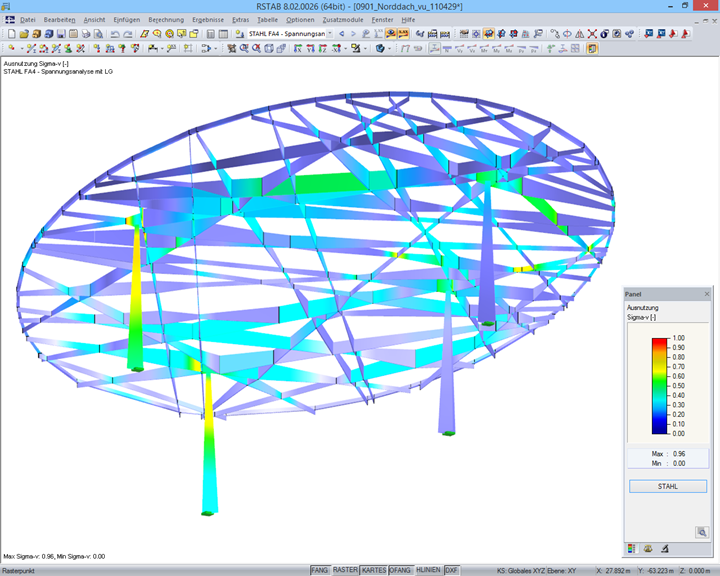This screenshot has width=720, height=576.
Task: Set view in Z direction
Action: click(x=322, y=48)
